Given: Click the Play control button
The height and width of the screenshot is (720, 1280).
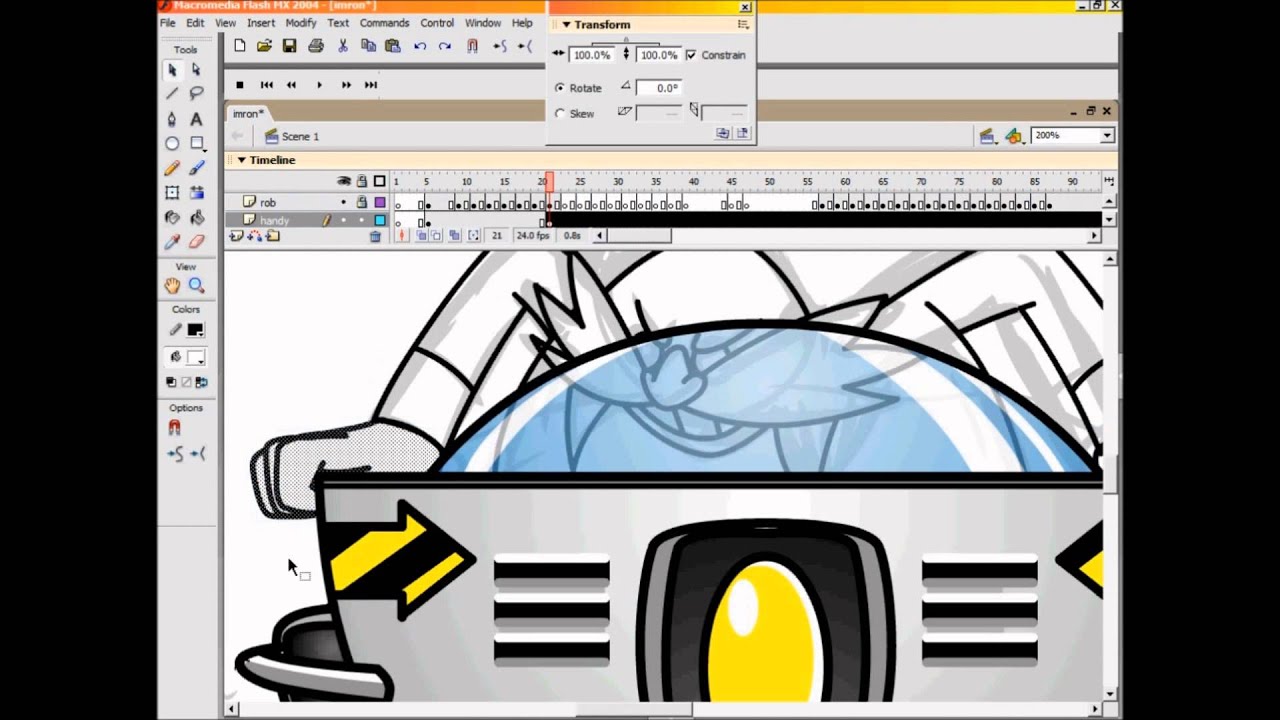Looking at the screenshot, I should (319, 85).
